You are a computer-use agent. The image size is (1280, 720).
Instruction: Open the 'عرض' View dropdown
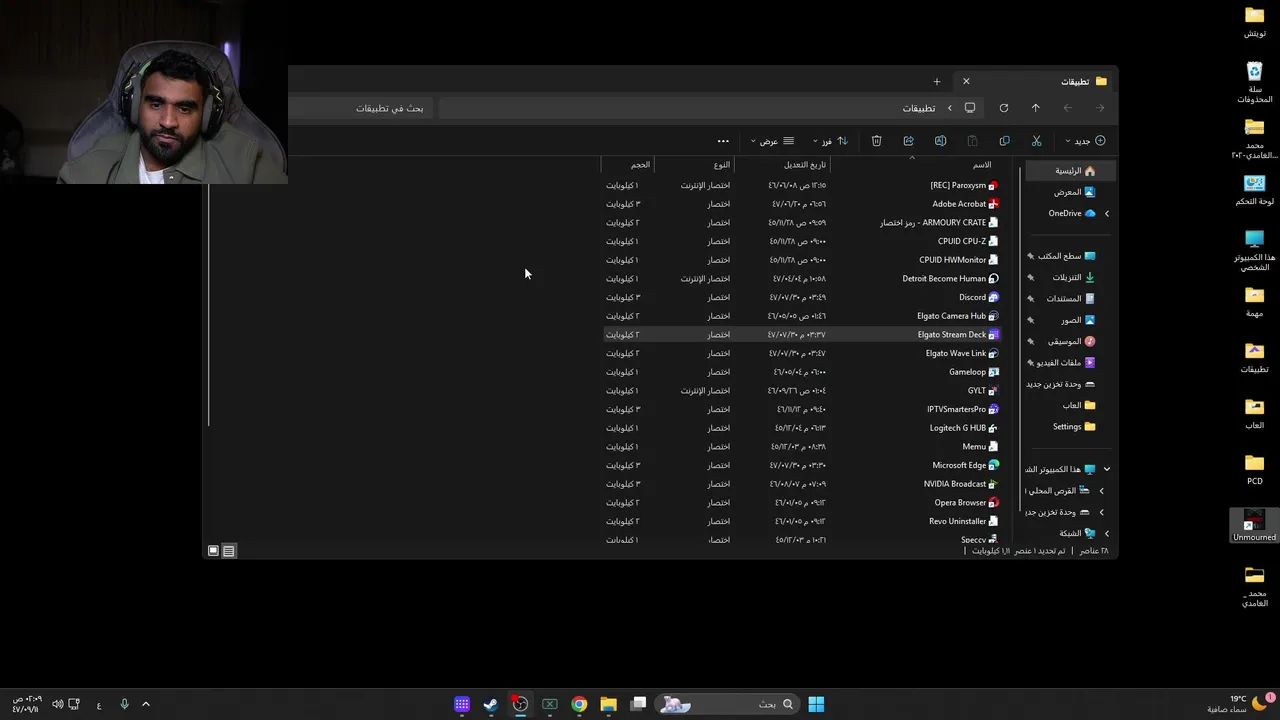(772, 141)
